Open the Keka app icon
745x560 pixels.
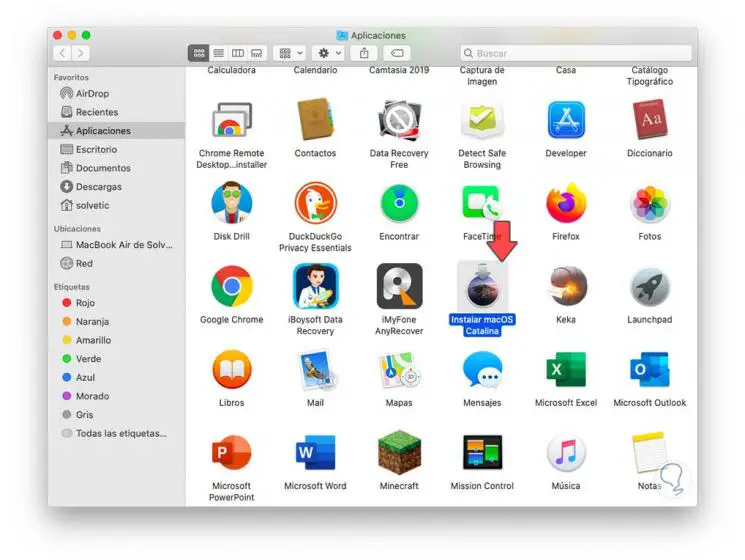click(566, 286)
